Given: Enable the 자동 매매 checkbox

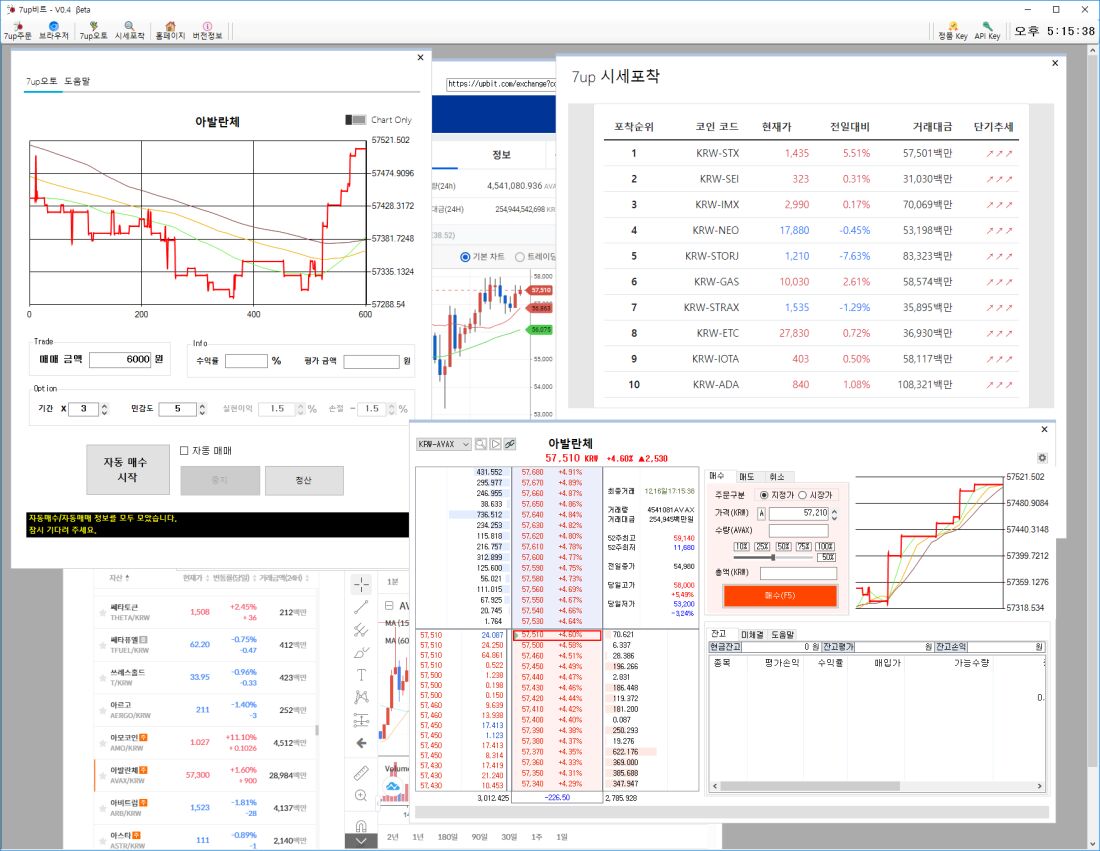Looking at the screenshot, I should [183, 451].
